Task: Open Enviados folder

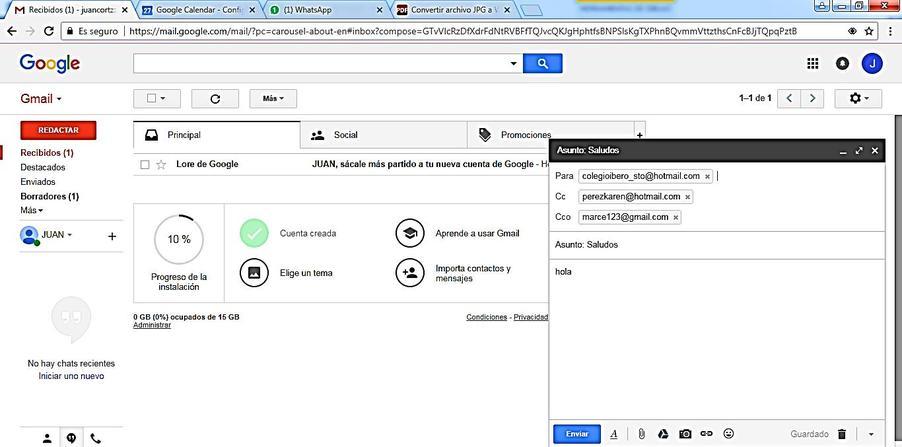Action: 38,182
